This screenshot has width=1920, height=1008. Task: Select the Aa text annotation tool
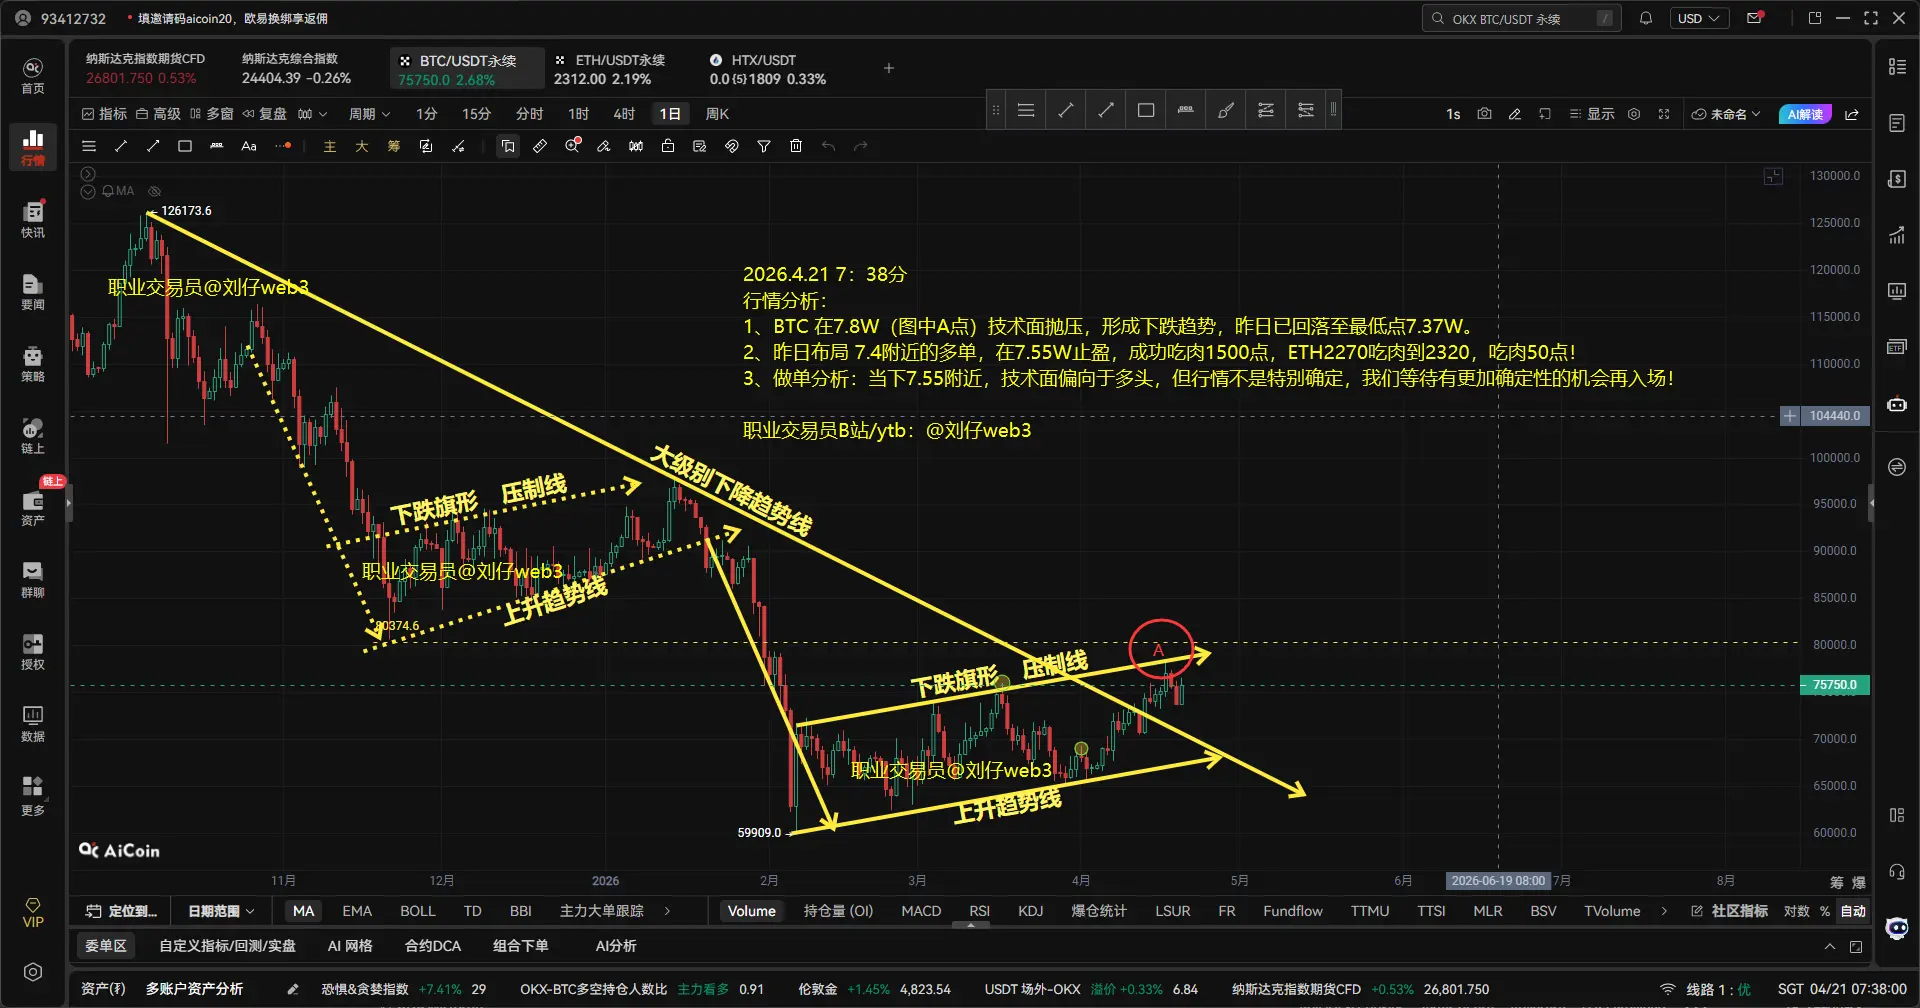[x=249, y=146]
